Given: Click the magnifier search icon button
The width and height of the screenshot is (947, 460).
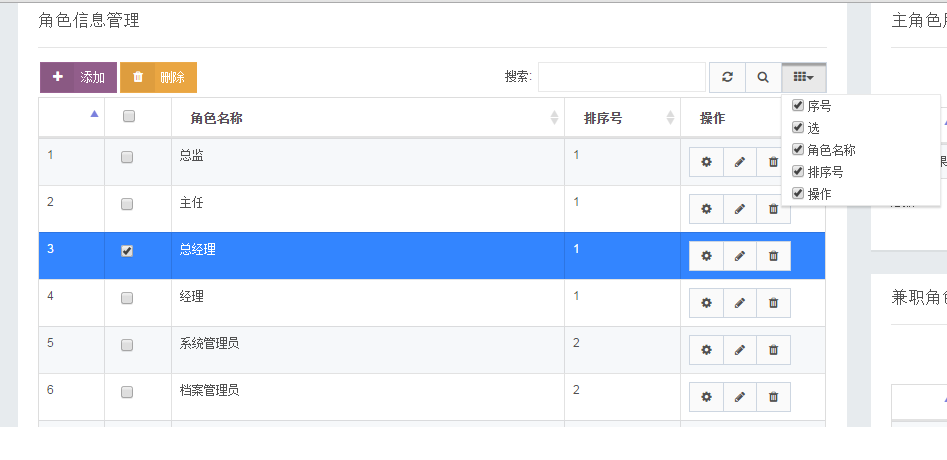Looking at the screenshot, I should [763, 77].
